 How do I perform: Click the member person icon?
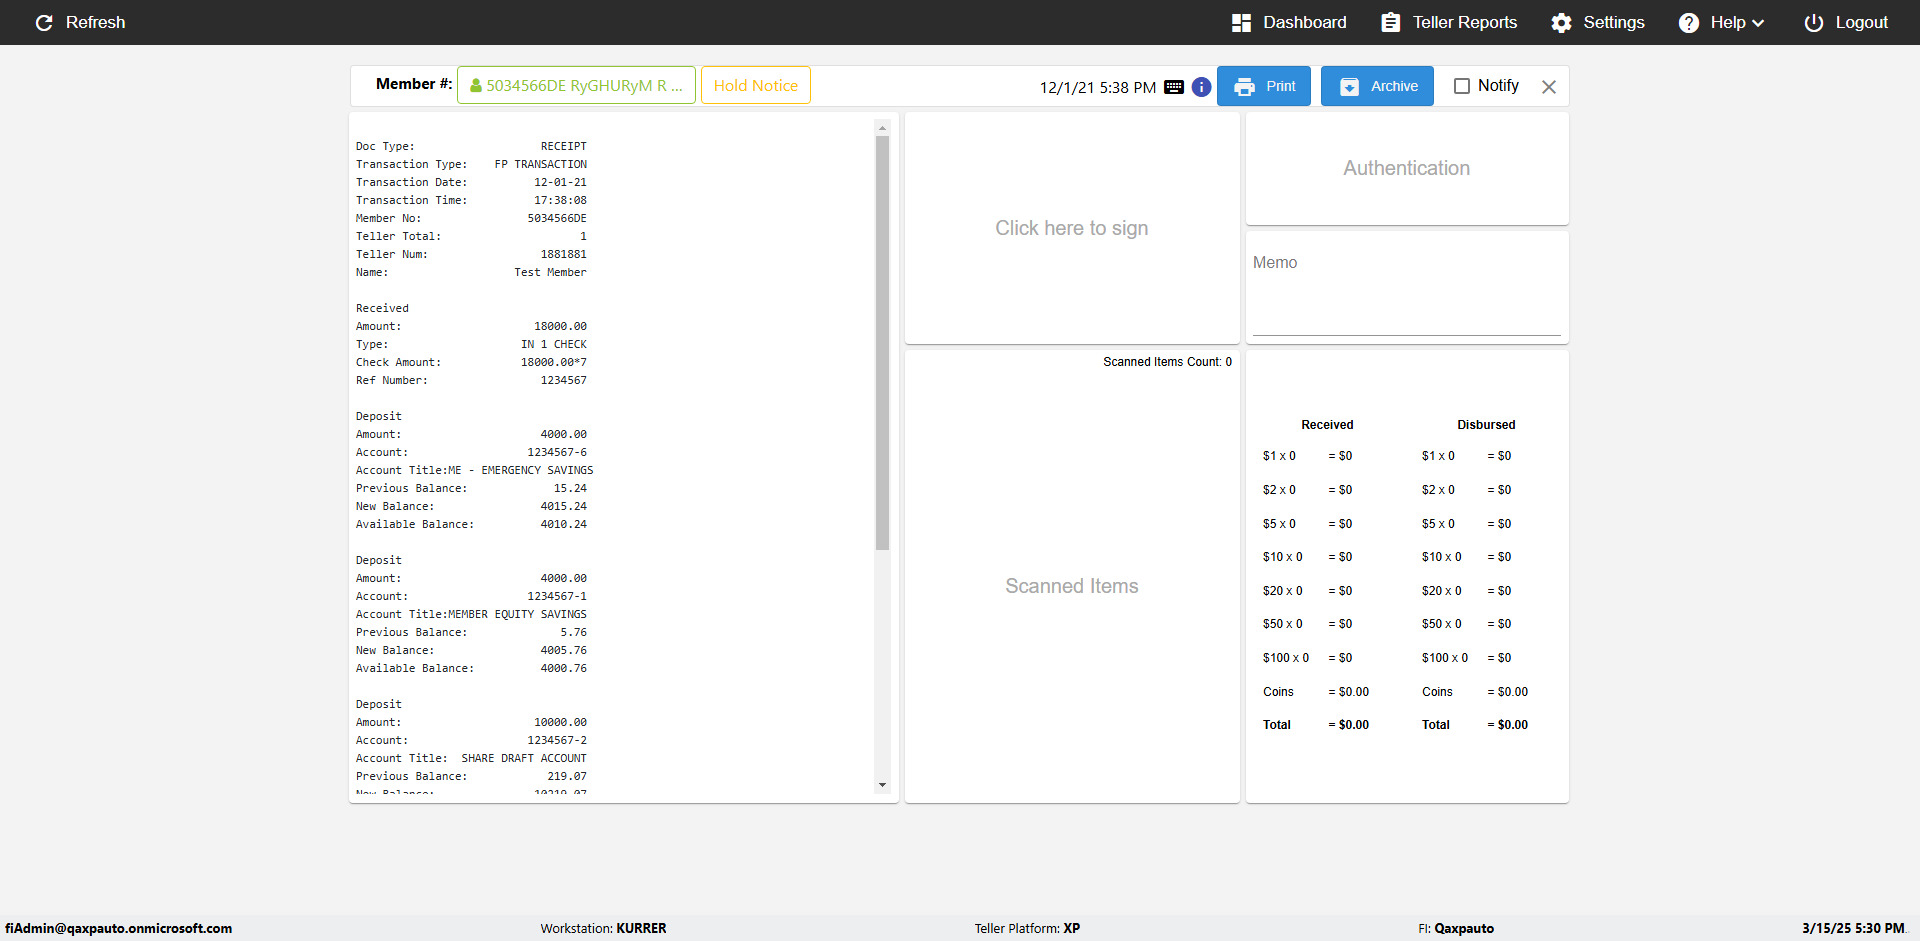476,86
